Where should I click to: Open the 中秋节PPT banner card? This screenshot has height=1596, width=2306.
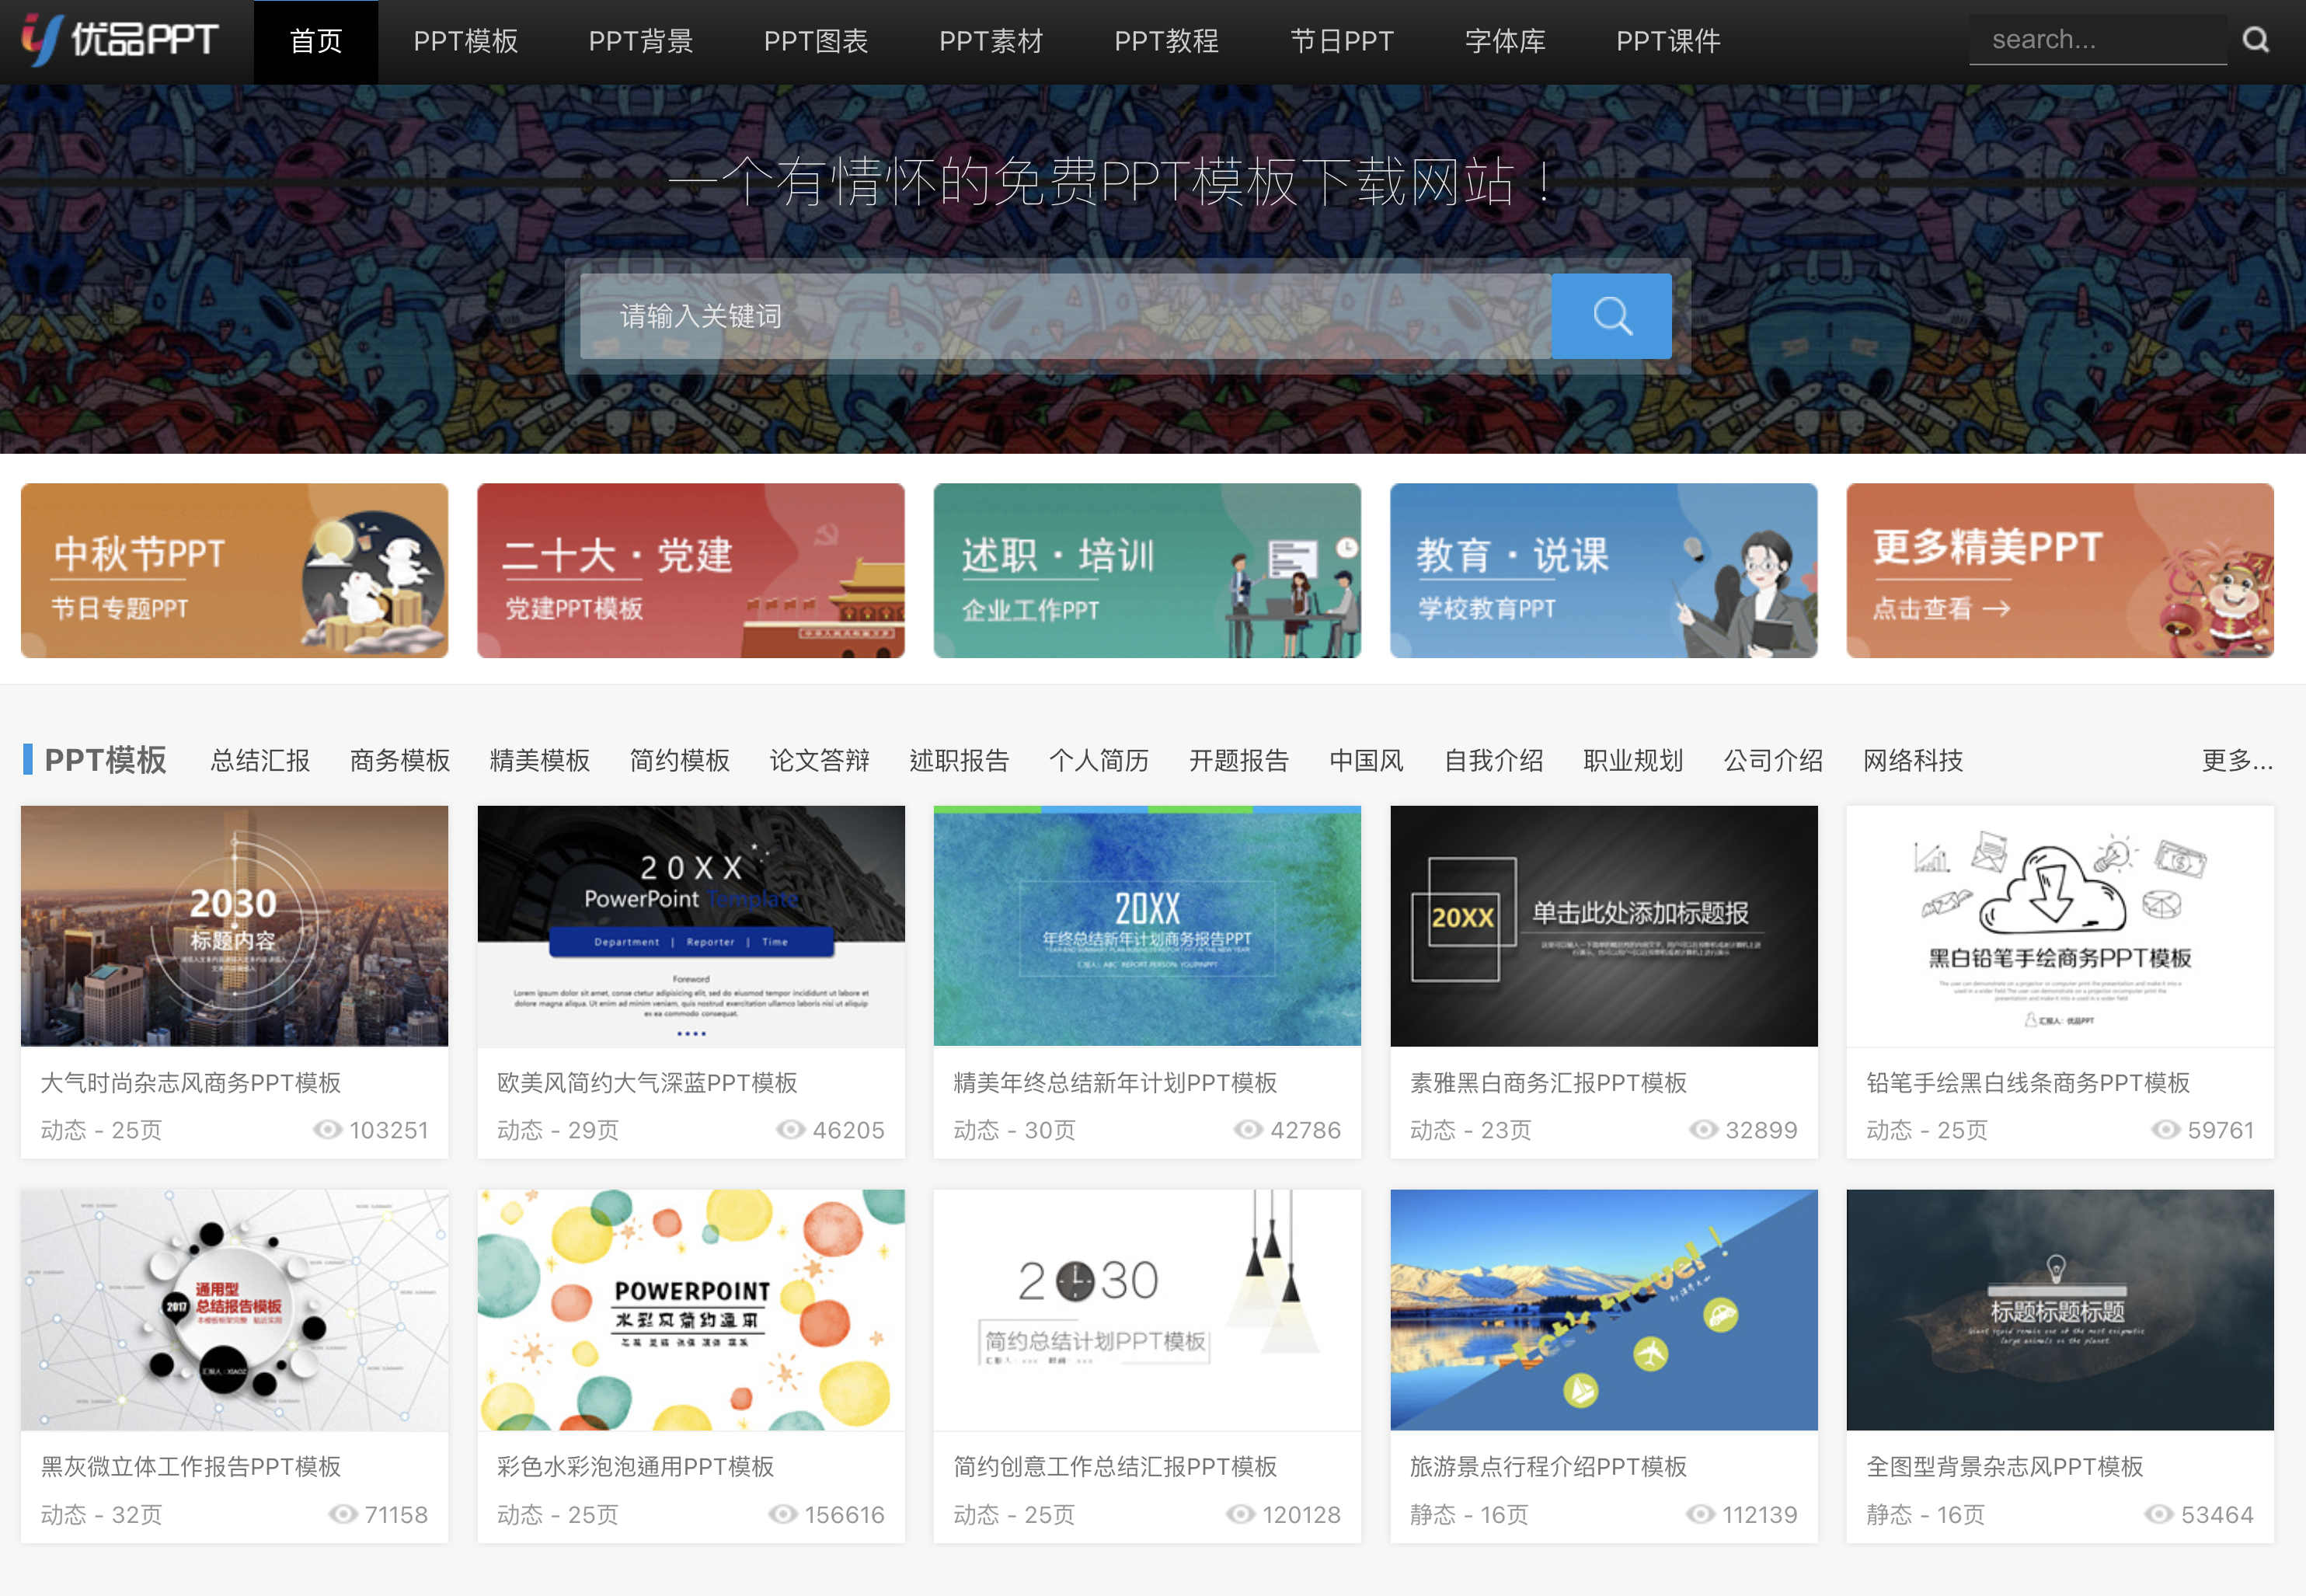tap(234, 570)
